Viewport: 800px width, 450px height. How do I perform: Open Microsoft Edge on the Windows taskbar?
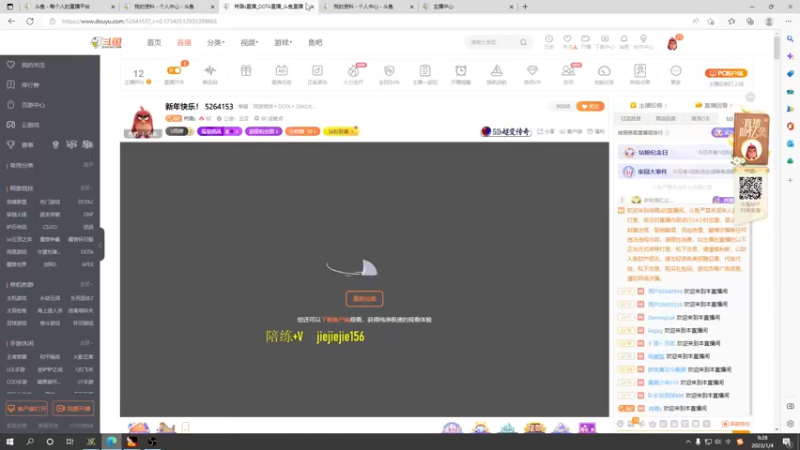[111, 441]
